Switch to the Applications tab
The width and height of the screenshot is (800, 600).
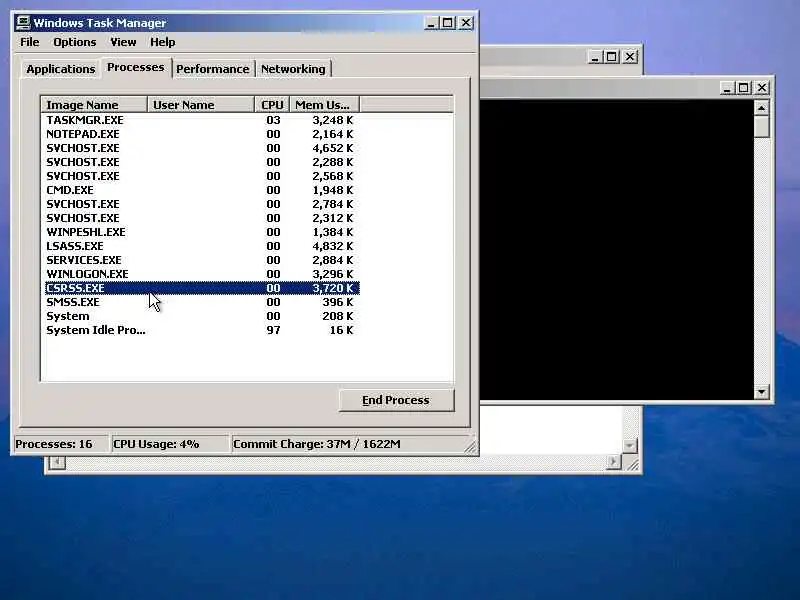[x=61, y=69]
